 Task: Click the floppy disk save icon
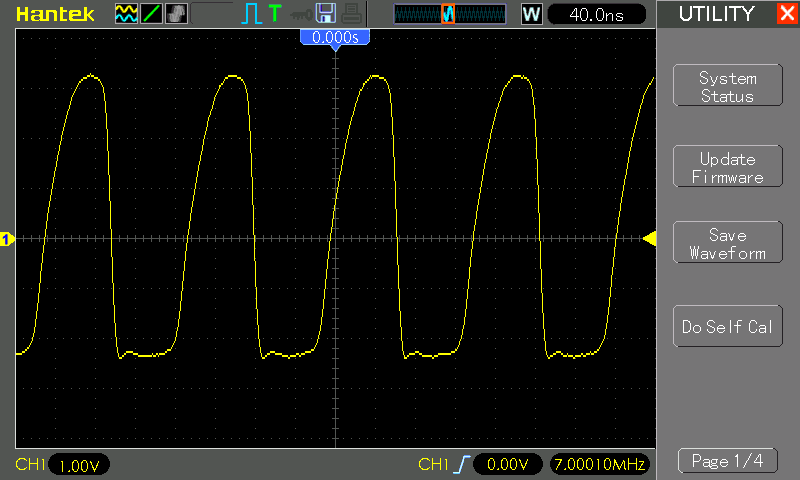[326, 13]
